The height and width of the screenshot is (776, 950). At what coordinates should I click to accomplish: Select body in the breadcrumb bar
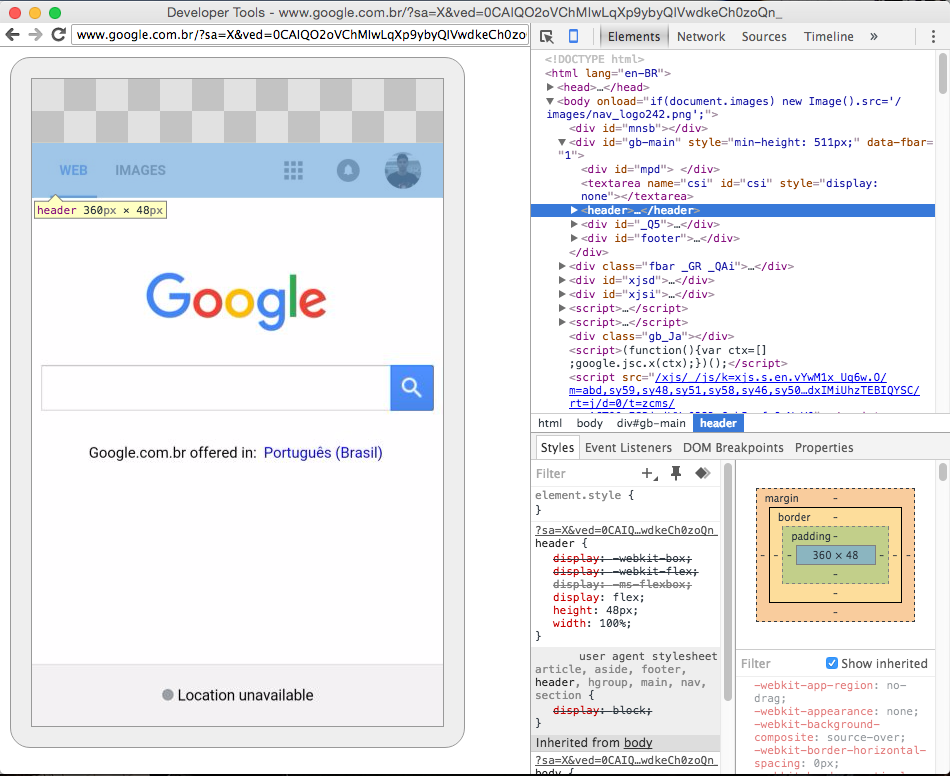pyautogui.click(x=590, y=423)
